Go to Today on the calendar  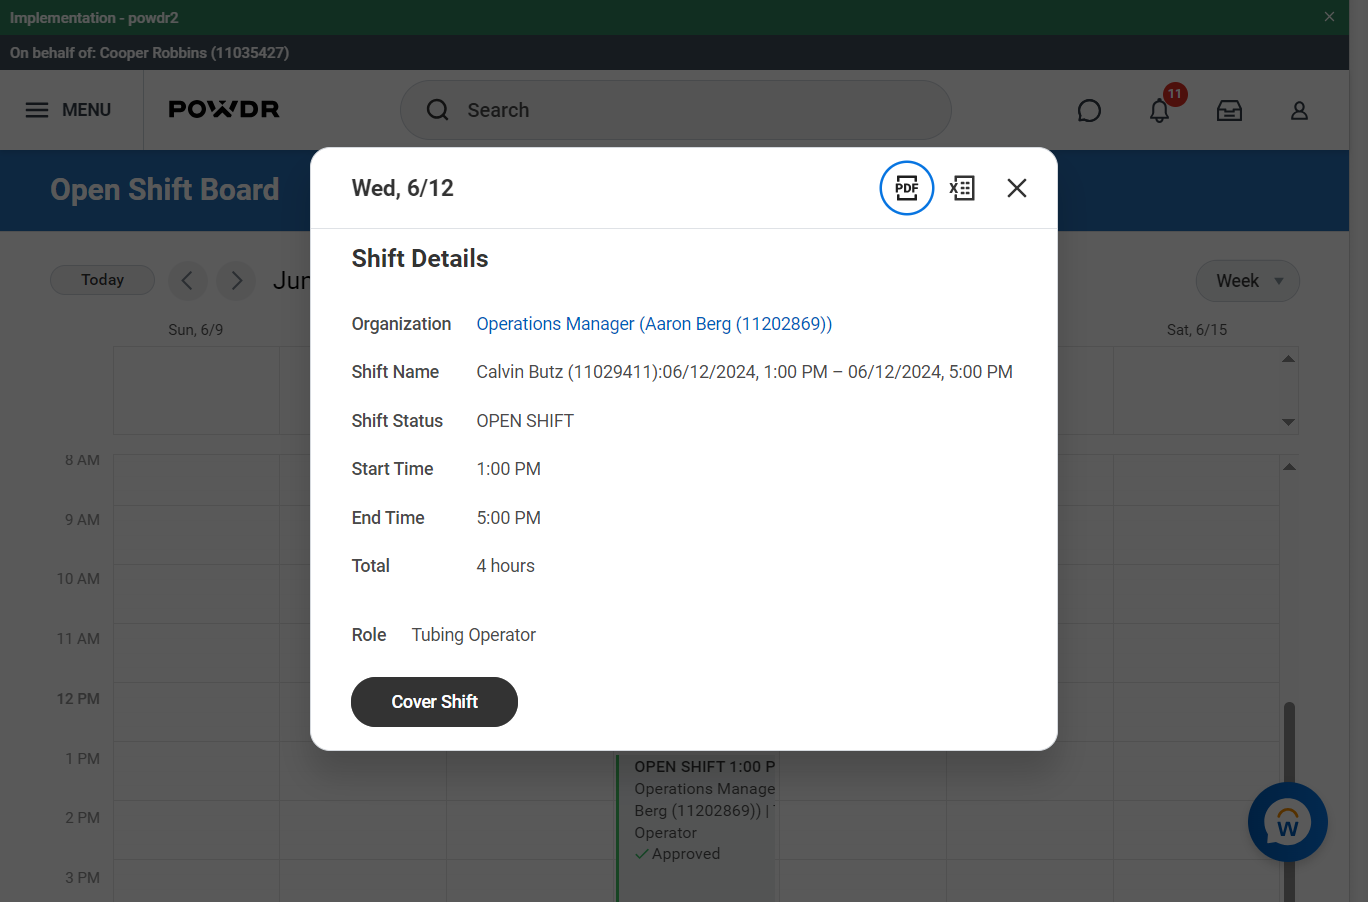(102, 280)
